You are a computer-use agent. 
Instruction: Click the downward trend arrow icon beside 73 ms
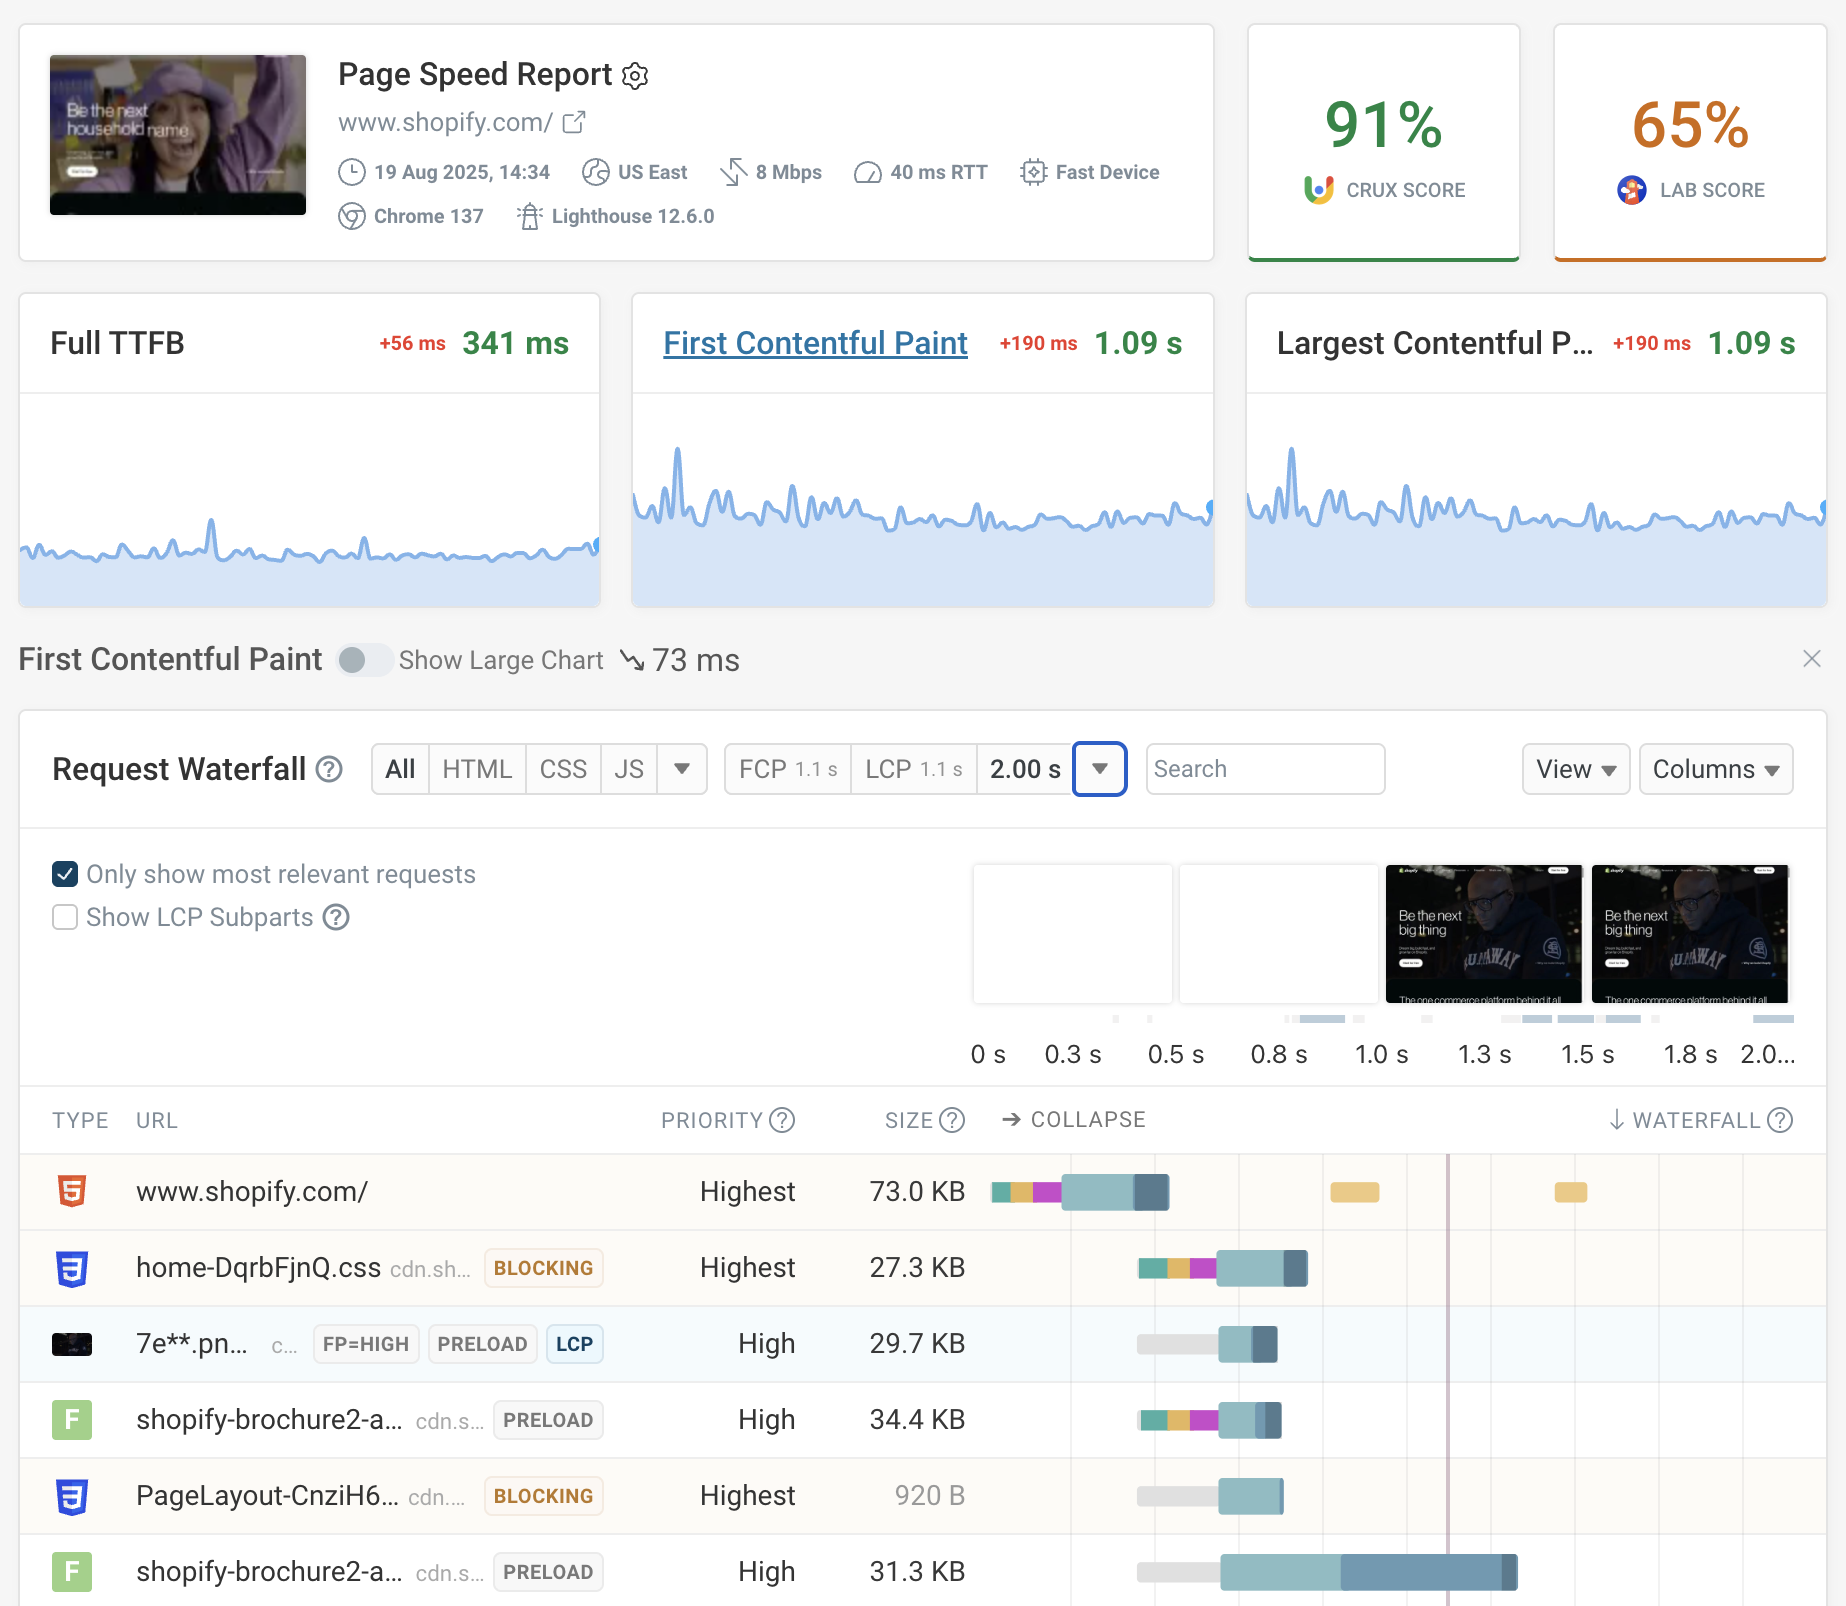tap(632, 660)
